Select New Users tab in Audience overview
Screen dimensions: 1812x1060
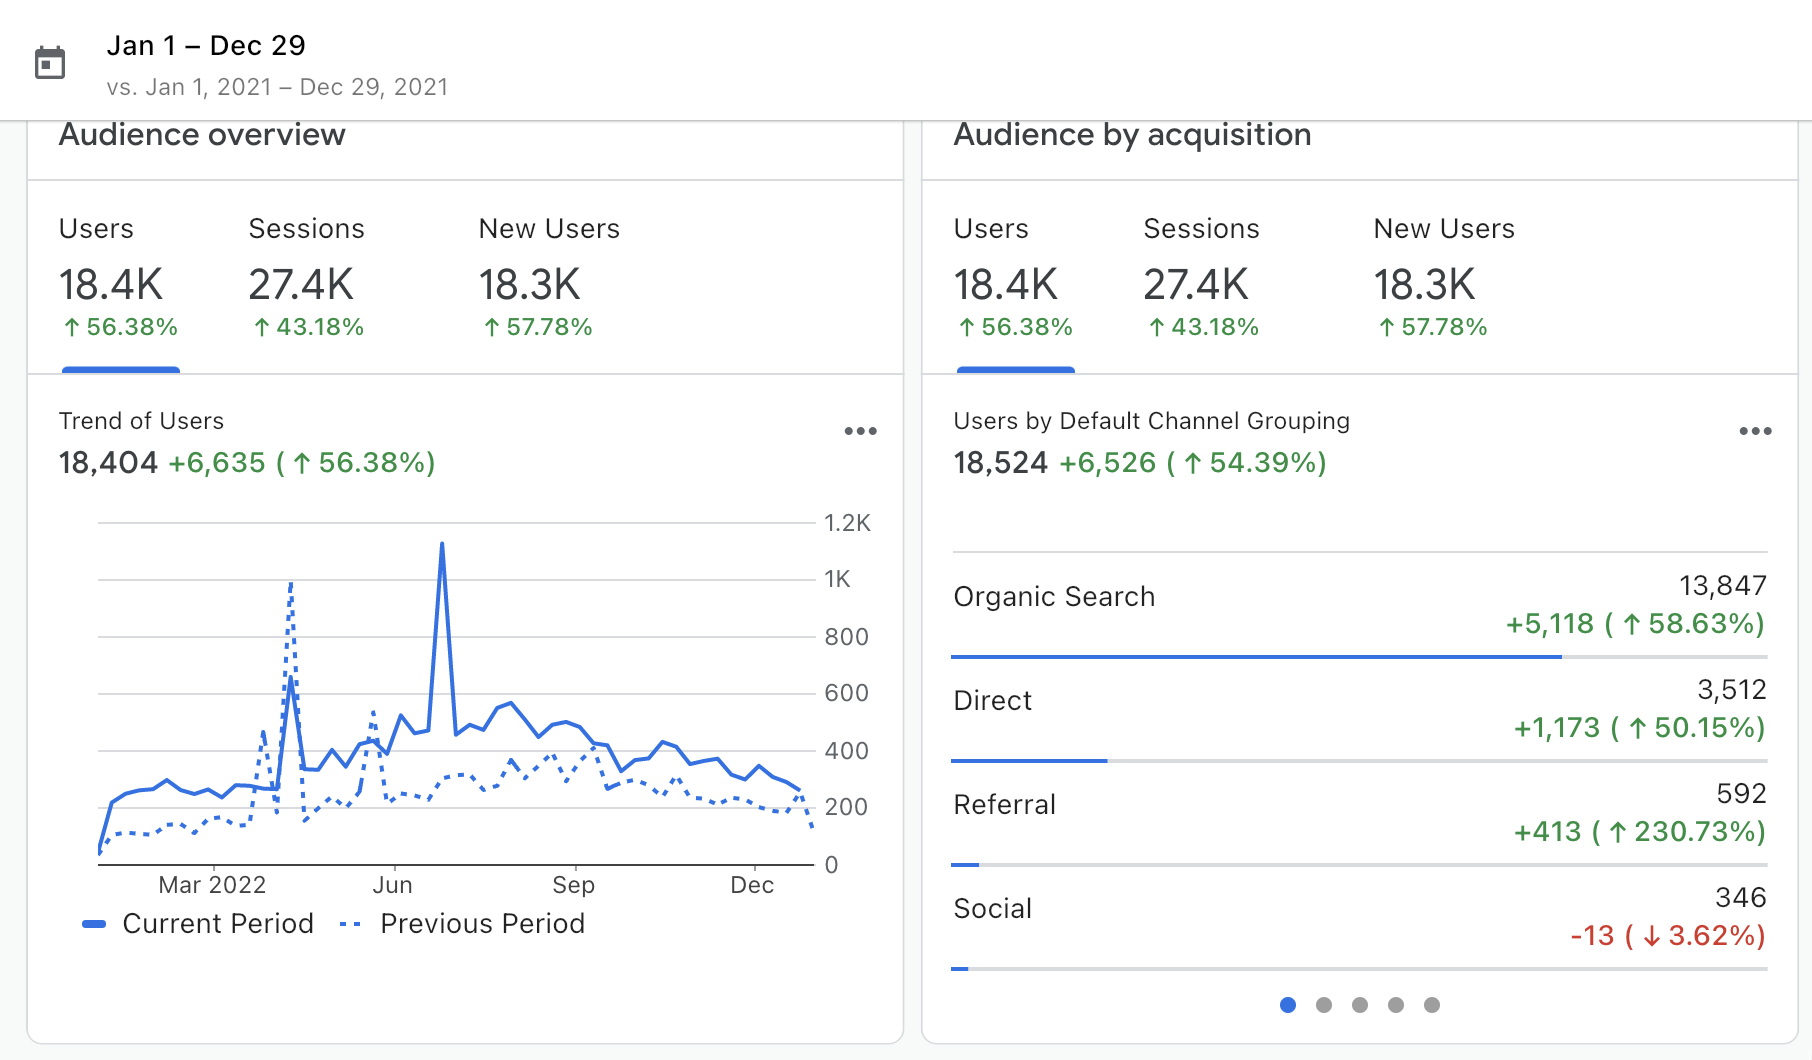pyautogui.click(x=549, y=277)
